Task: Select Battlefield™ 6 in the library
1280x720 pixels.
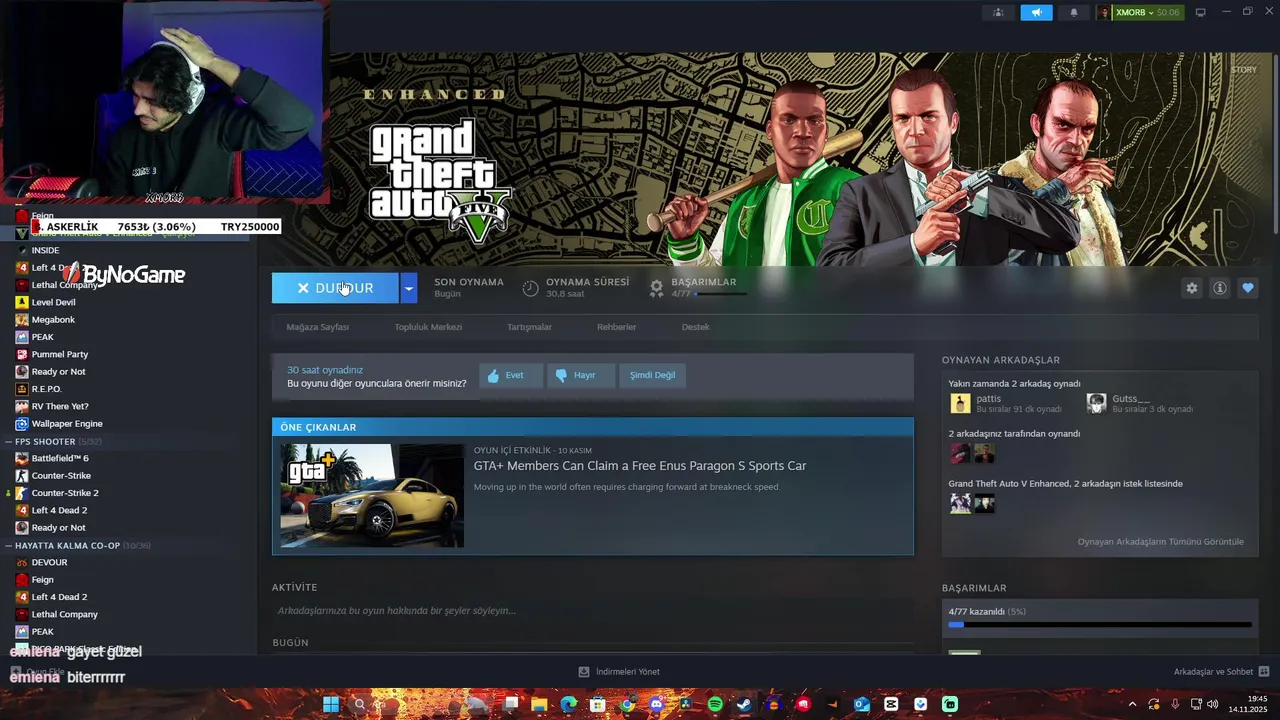Action: pos(60,458)
